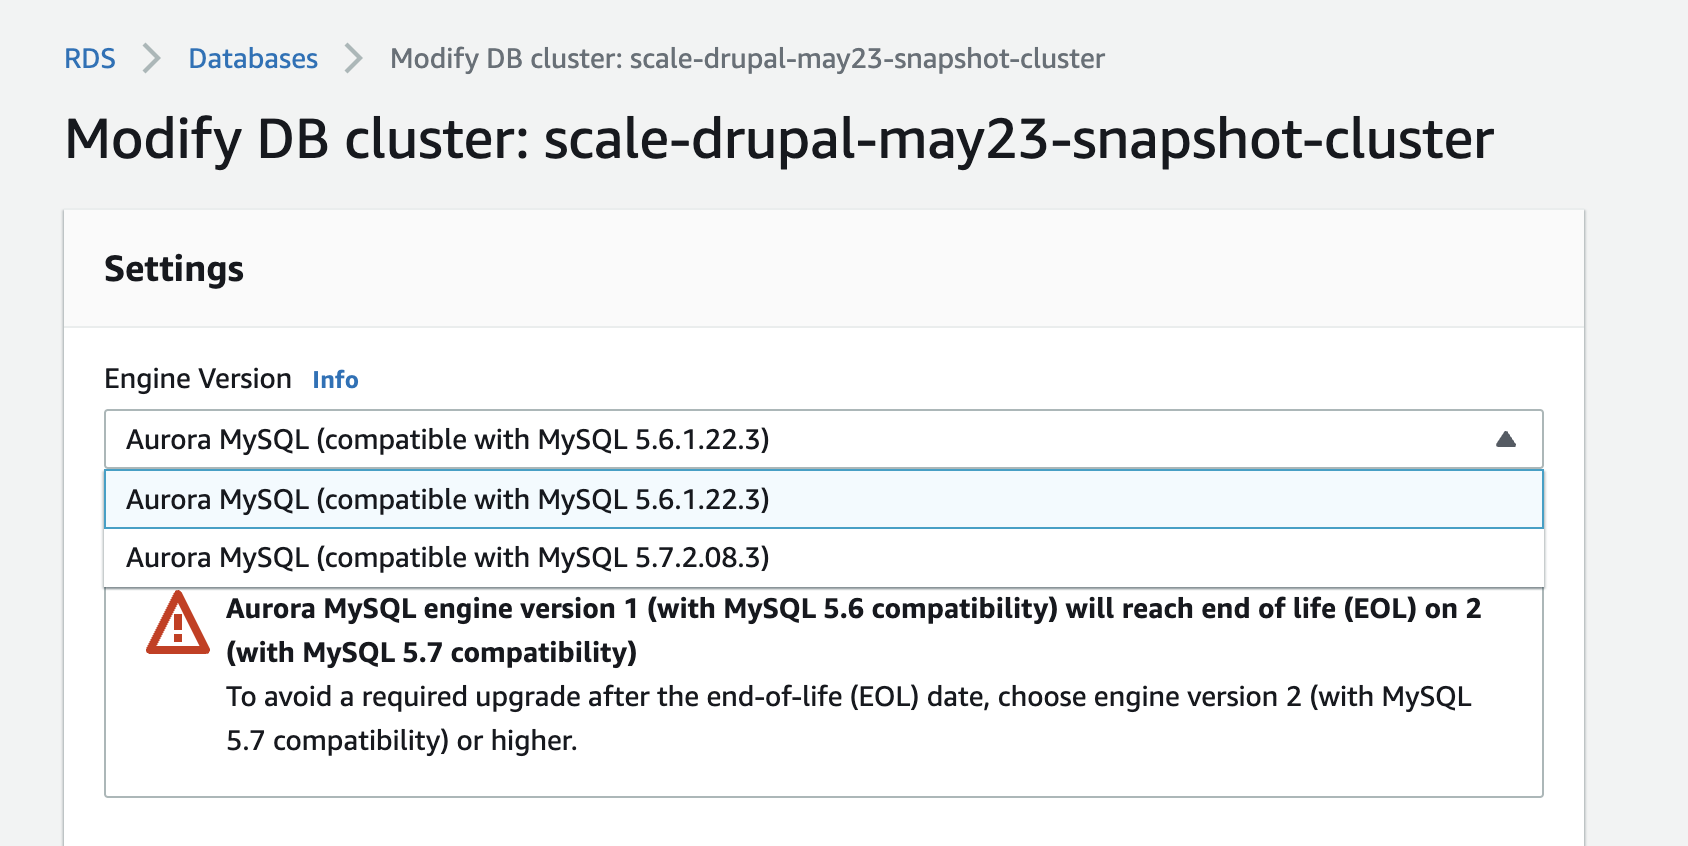Image resolution: width=1688 pixels, height=846 pixels.
Task: Select the MySQL 5.6.1.22.3 list option
Action: pos(824,499)
